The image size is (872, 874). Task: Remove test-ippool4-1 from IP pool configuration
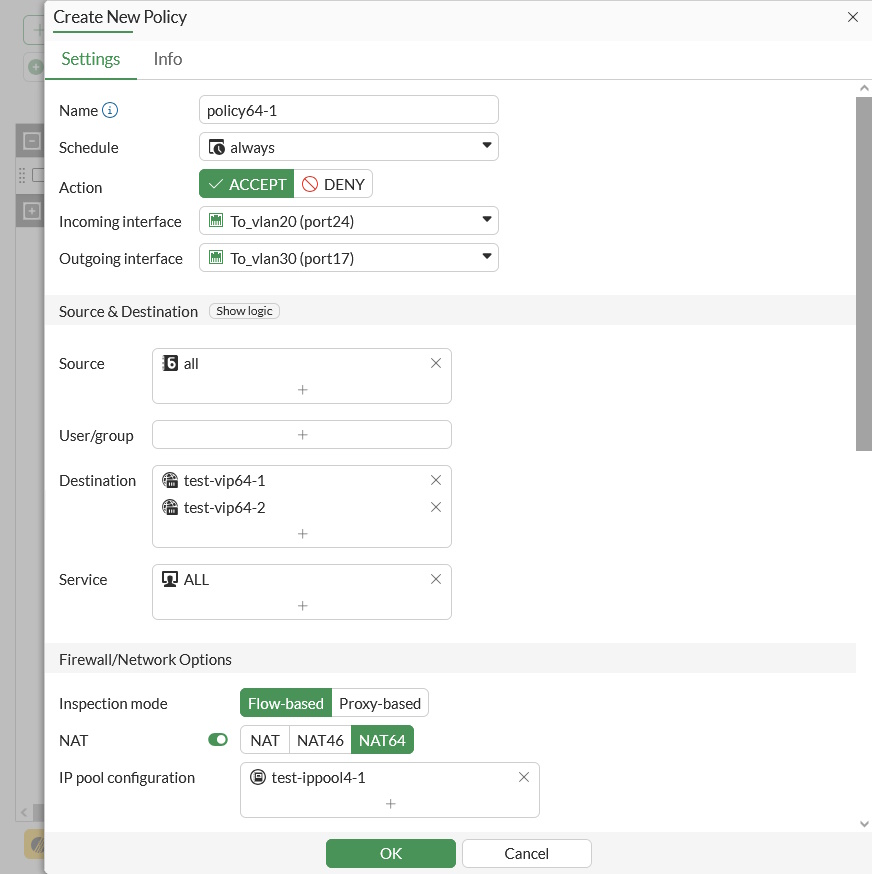pyautogui.click(x=524, y=777)
